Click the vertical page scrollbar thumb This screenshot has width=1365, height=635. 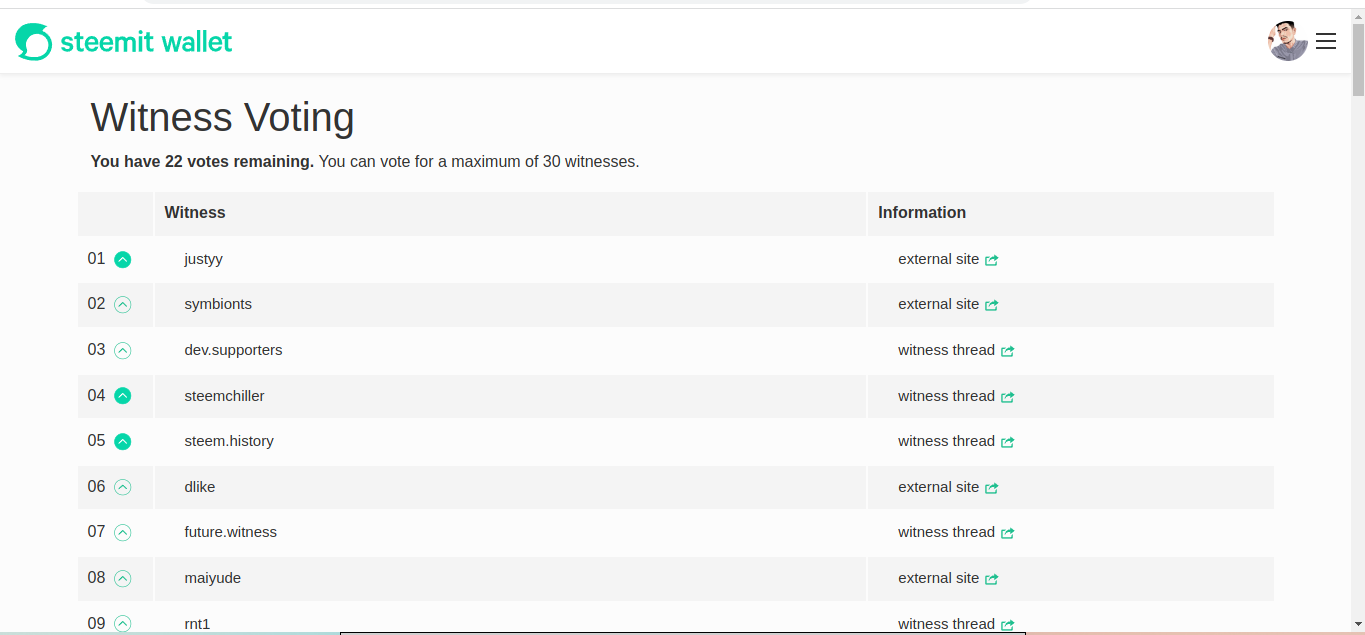click(1358, 60)
